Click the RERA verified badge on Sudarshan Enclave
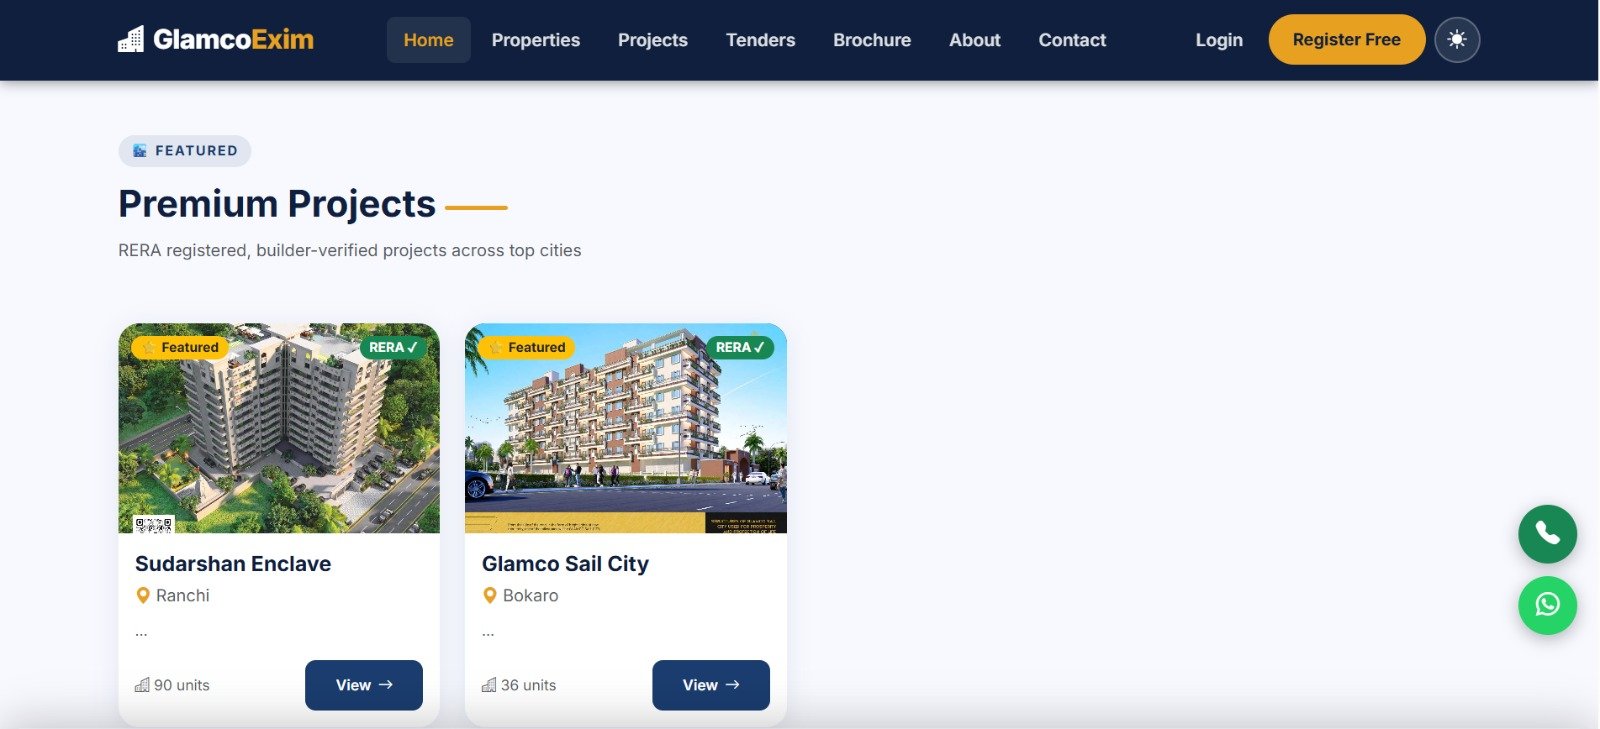 coord(393,347)
